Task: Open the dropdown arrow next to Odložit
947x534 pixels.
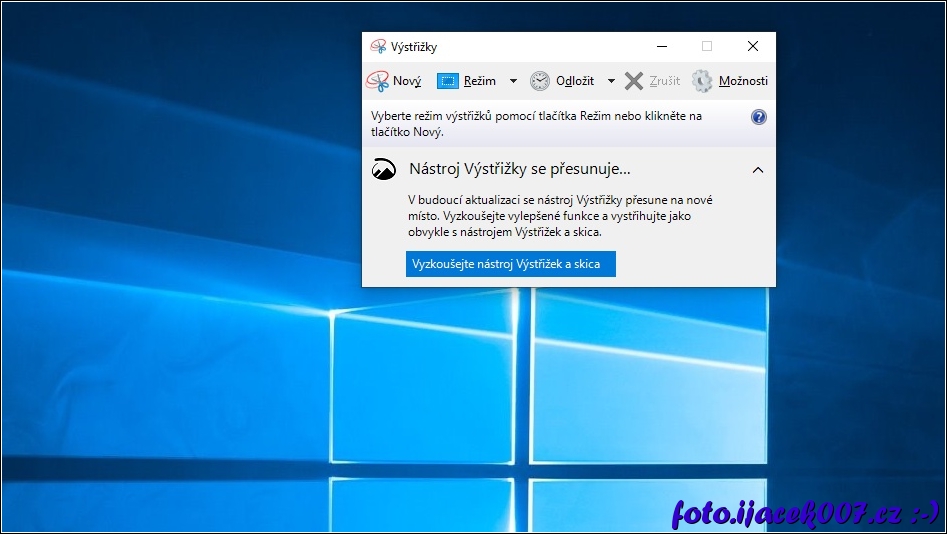Action: click(611, 81)
